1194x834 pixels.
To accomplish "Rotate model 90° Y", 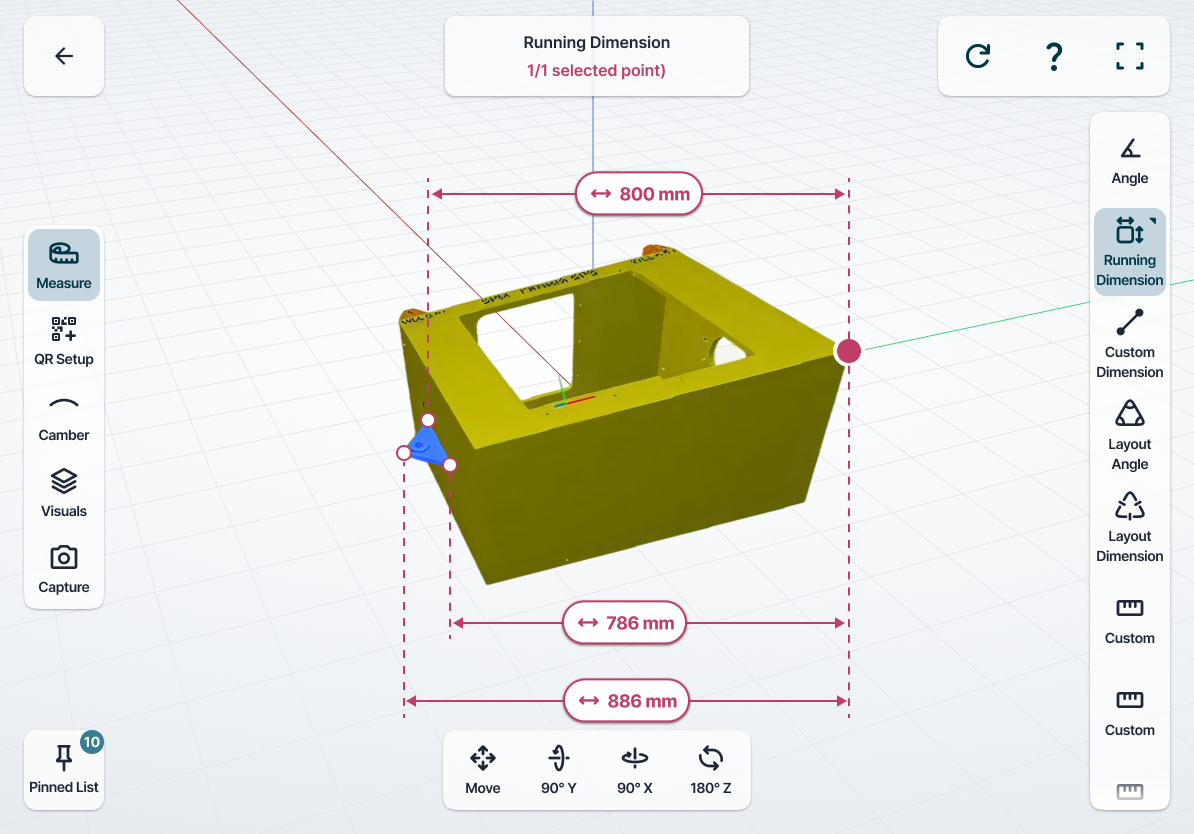I will tap(559, 770).
